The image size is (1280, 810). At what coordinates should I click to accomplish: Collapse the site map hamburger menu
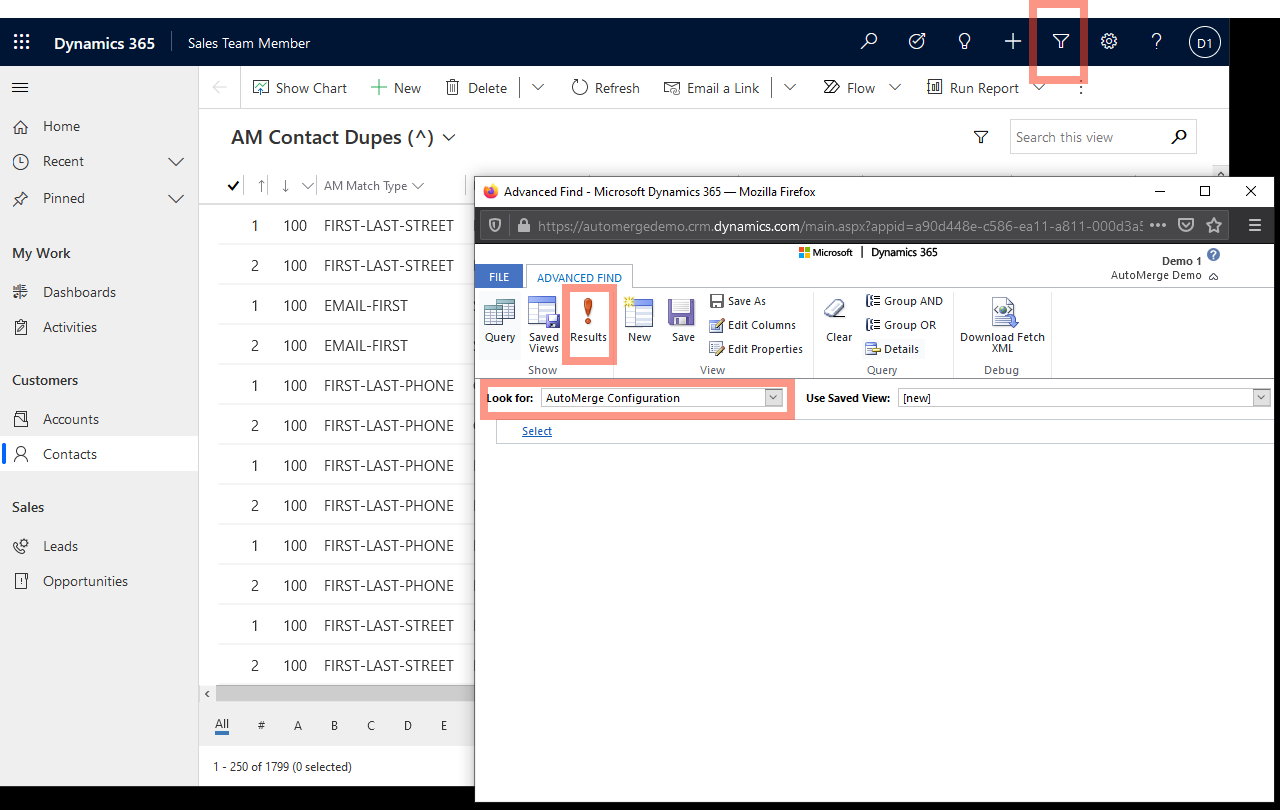click(20, 88)
